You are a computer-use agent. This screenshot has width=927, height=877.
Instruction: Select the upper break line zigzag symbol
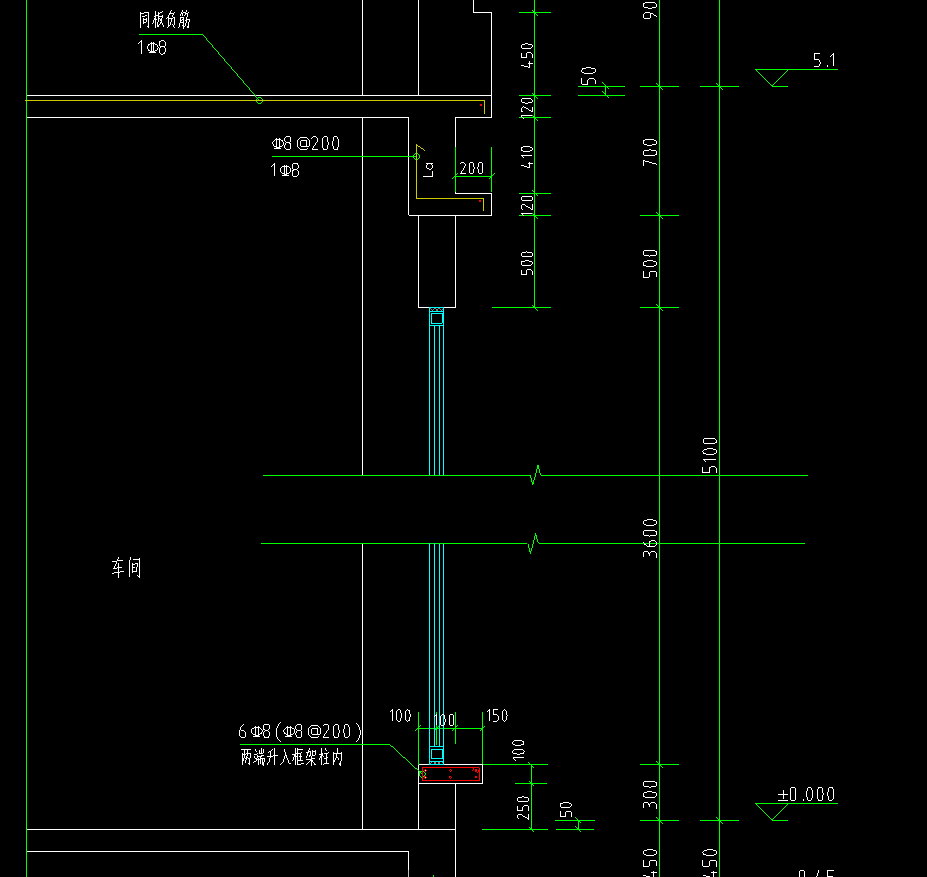point(536,475)
